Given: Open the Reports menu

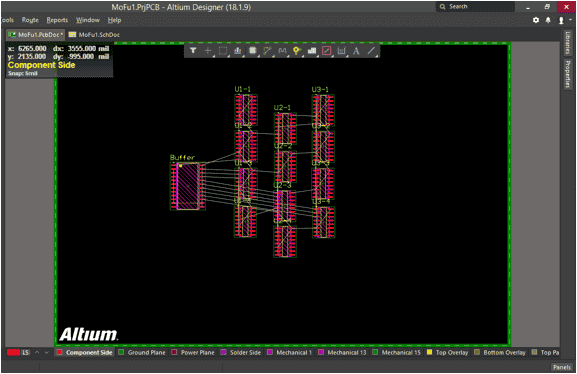Looking at the screenshot, I should pos(57,20).
